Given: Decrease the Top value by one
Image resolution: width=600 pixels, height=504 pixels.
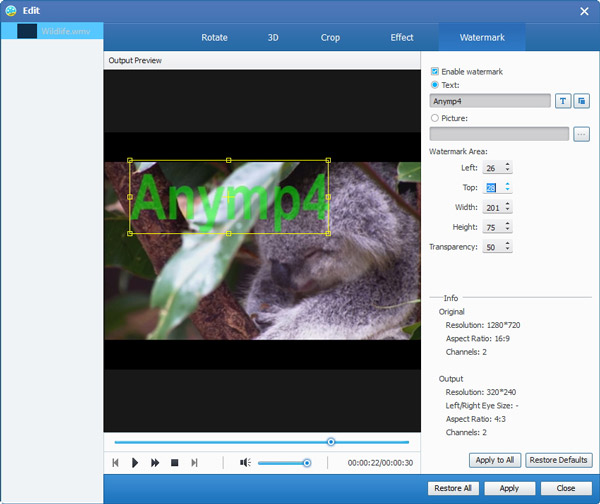Looking at the screenshot, I should (507, 190).
